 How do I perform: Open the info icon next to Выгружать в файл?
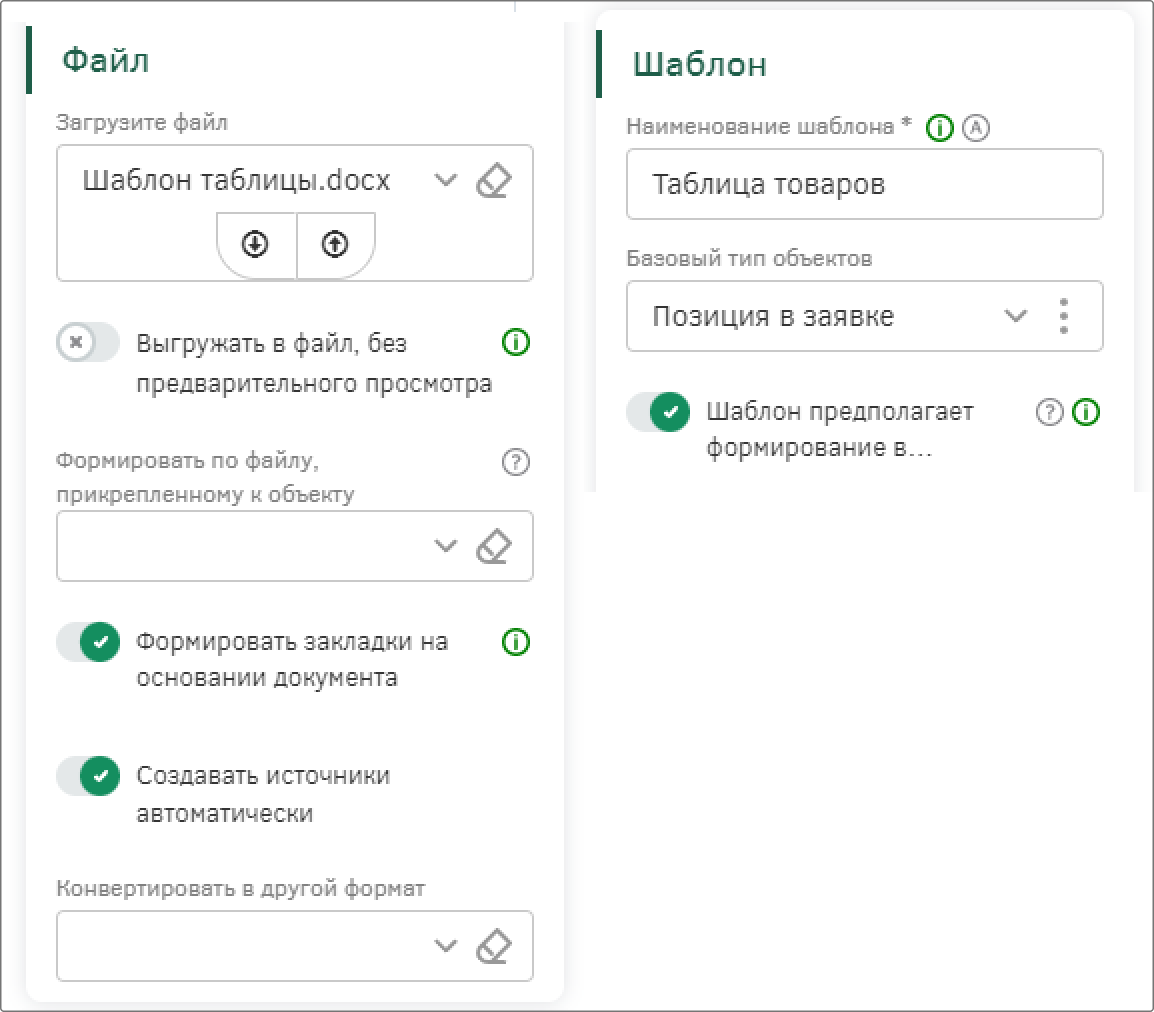click(516, 342)
